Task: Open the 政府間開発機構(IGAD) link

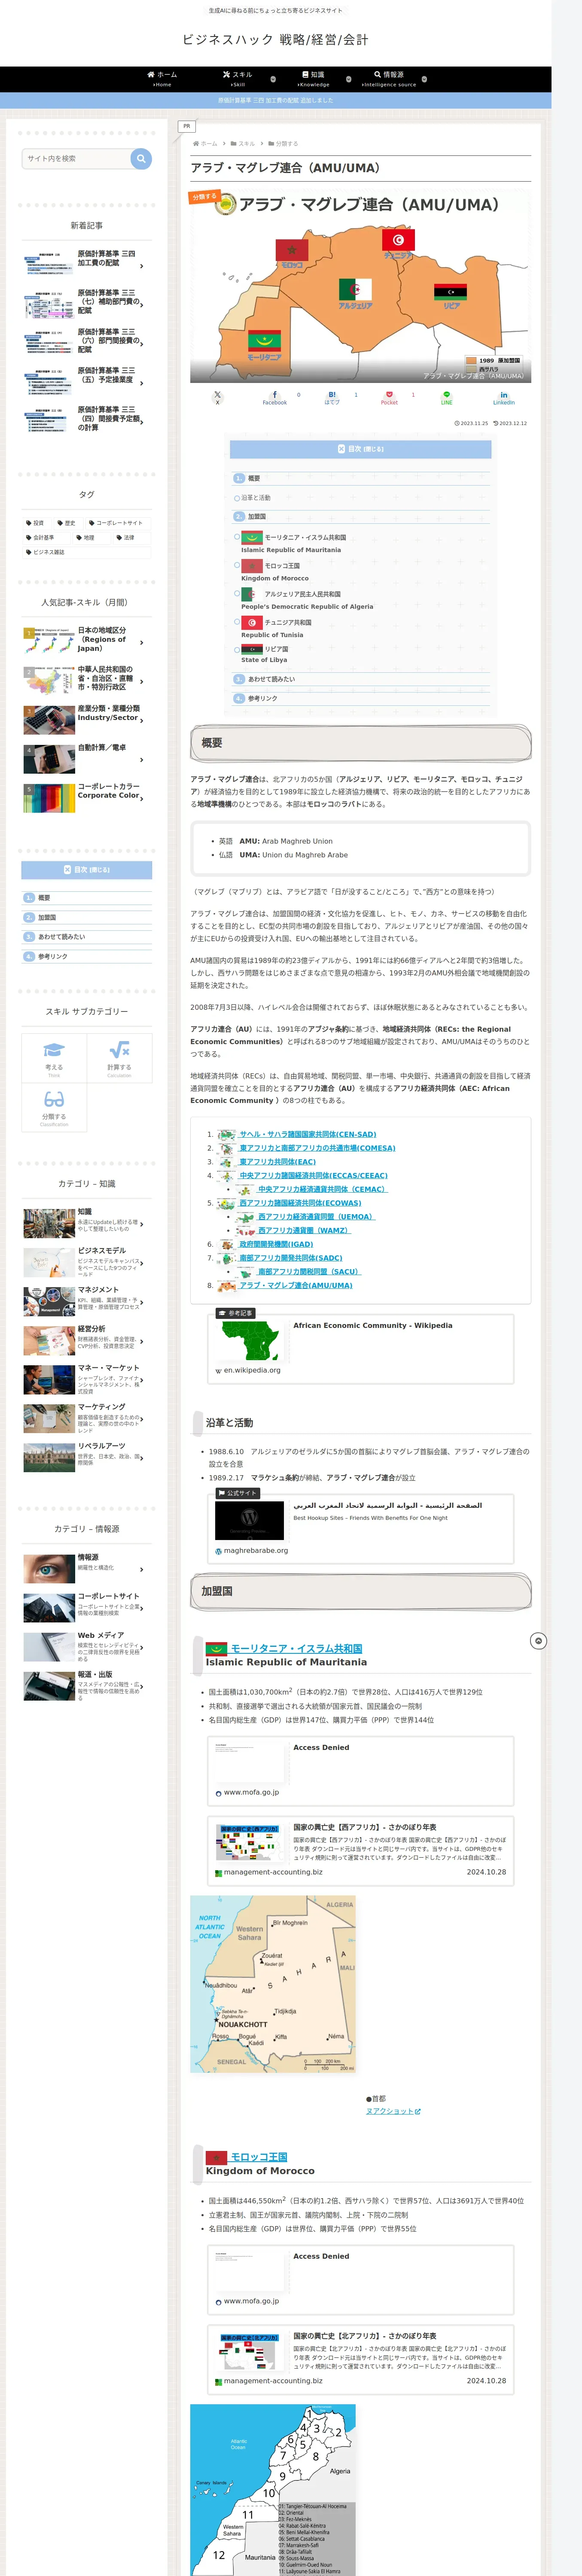Action: click(276, 1245)
